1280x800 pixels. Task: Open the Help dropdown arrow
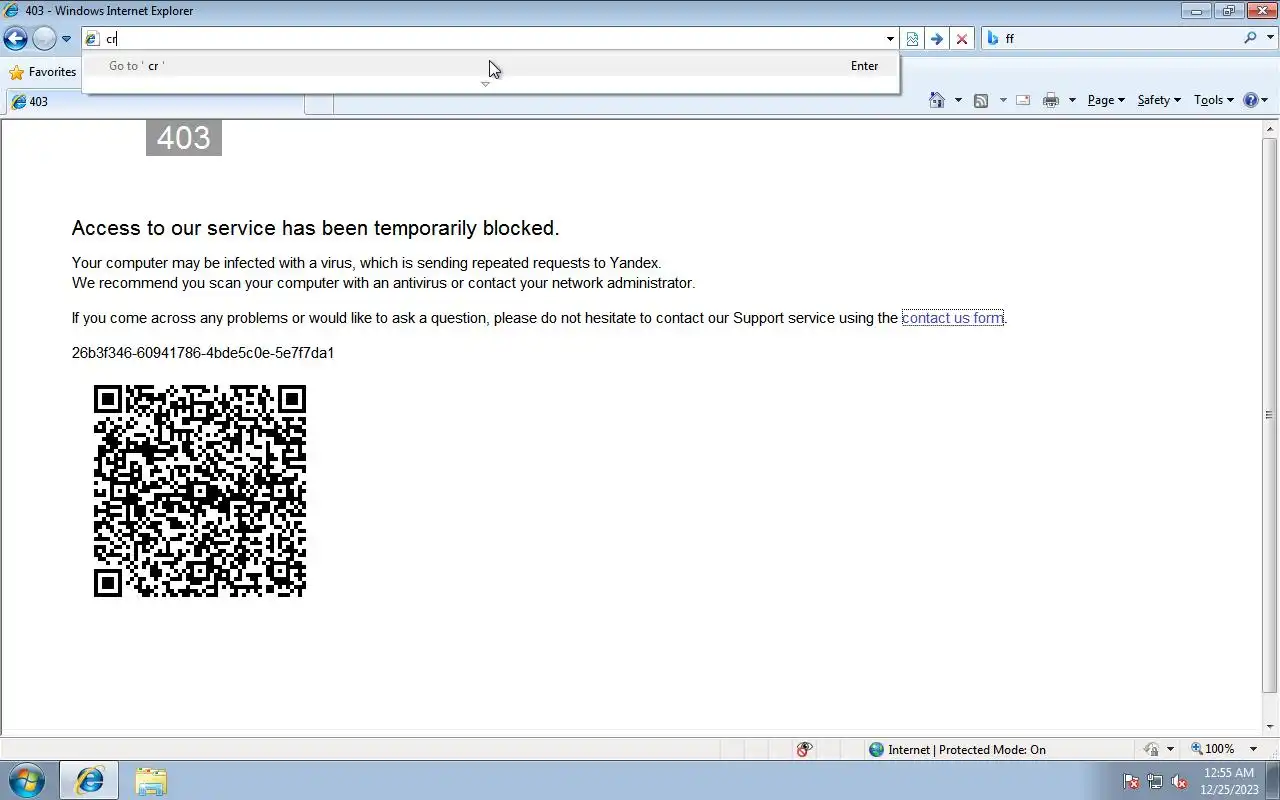[x=1265, y=100]
